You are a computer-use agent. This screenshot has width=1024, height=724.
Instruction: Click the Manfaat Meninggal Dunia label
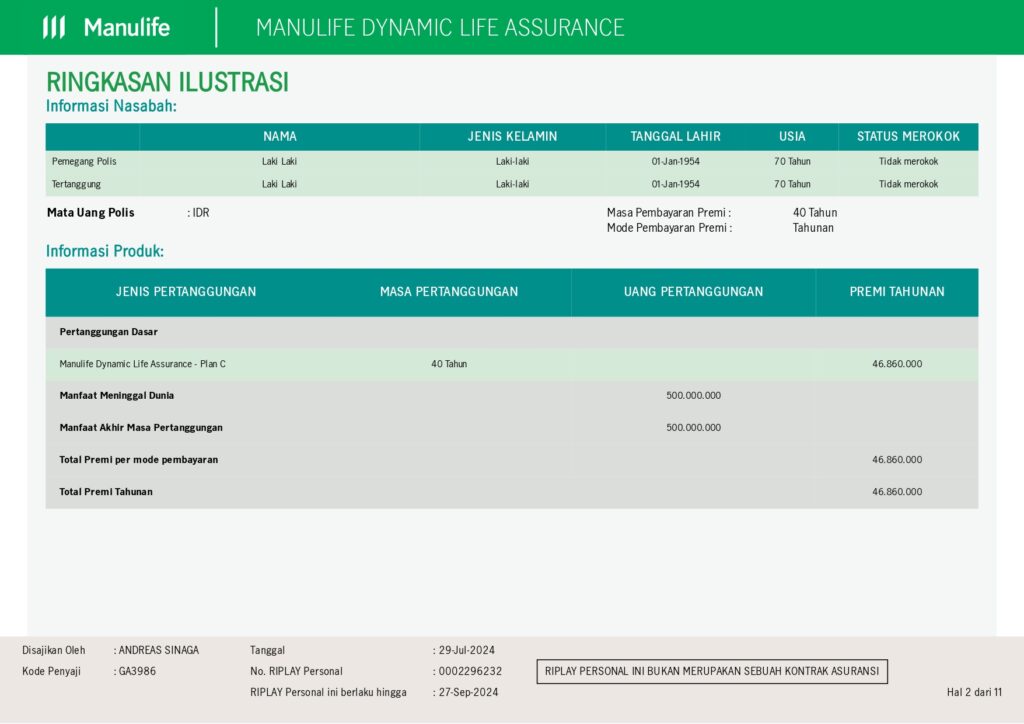tap(117, 396)
